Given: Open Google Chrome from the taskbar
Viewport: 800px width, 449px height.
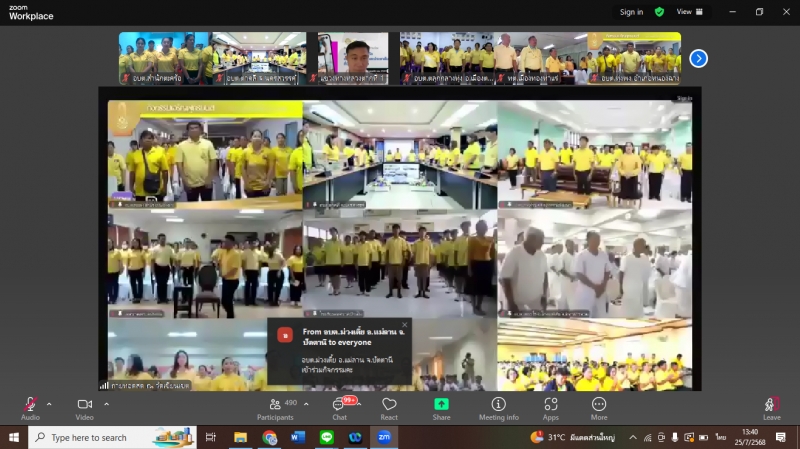Looking at the screenshot, I should (269, 437).
